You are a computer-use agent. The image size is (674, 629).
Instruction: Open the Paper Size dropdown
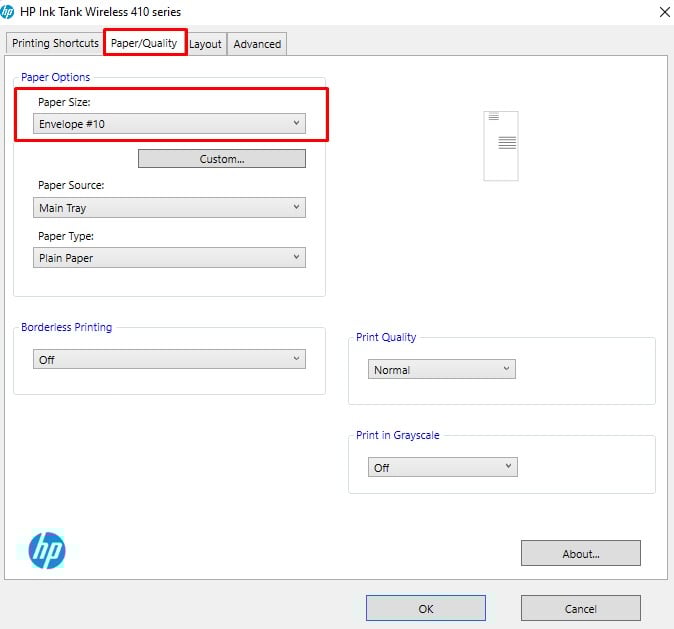[169, 124]
